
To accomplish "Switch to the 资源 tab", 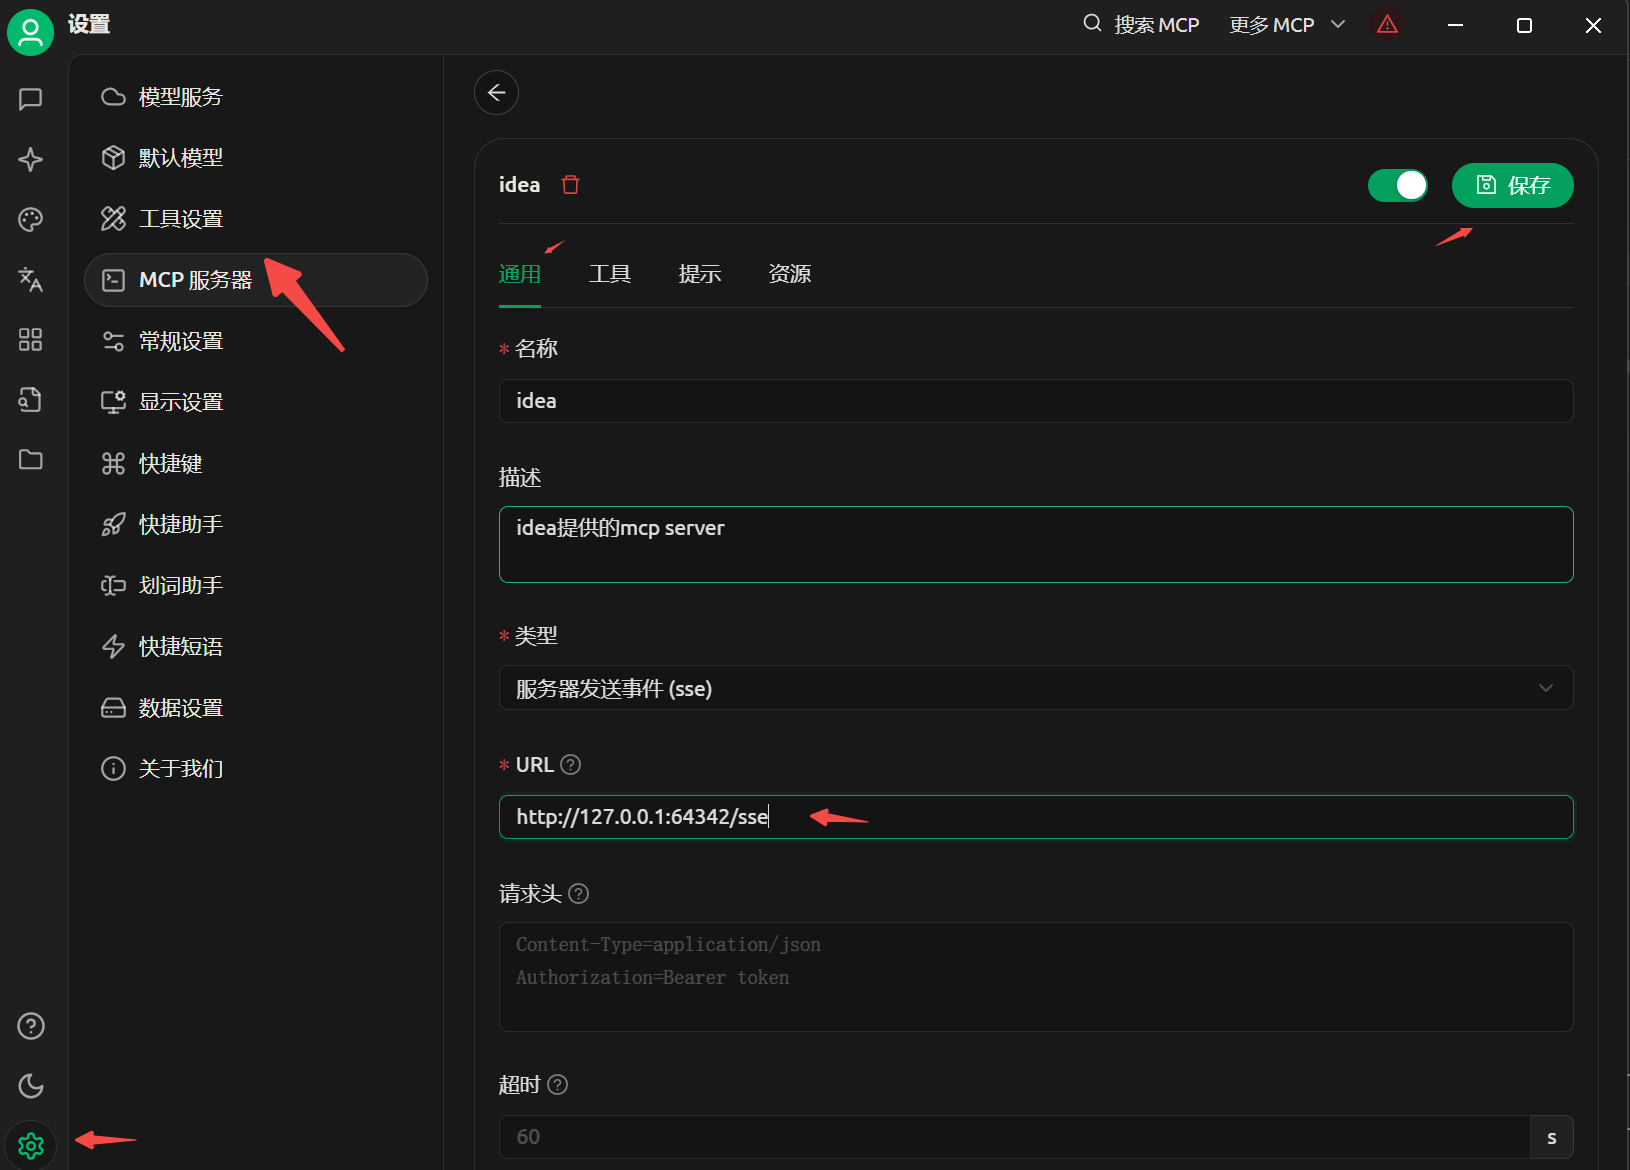I will pyautogui.click(x=790, y=275).
